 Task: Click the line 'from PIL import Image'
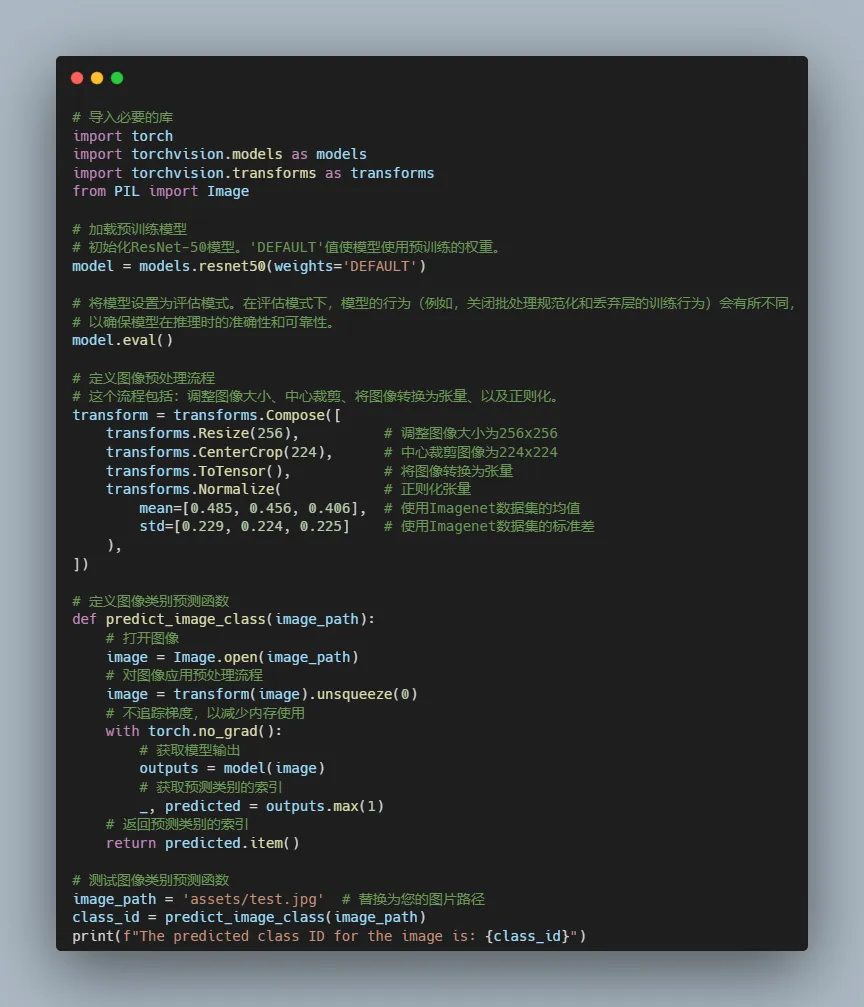161,191
